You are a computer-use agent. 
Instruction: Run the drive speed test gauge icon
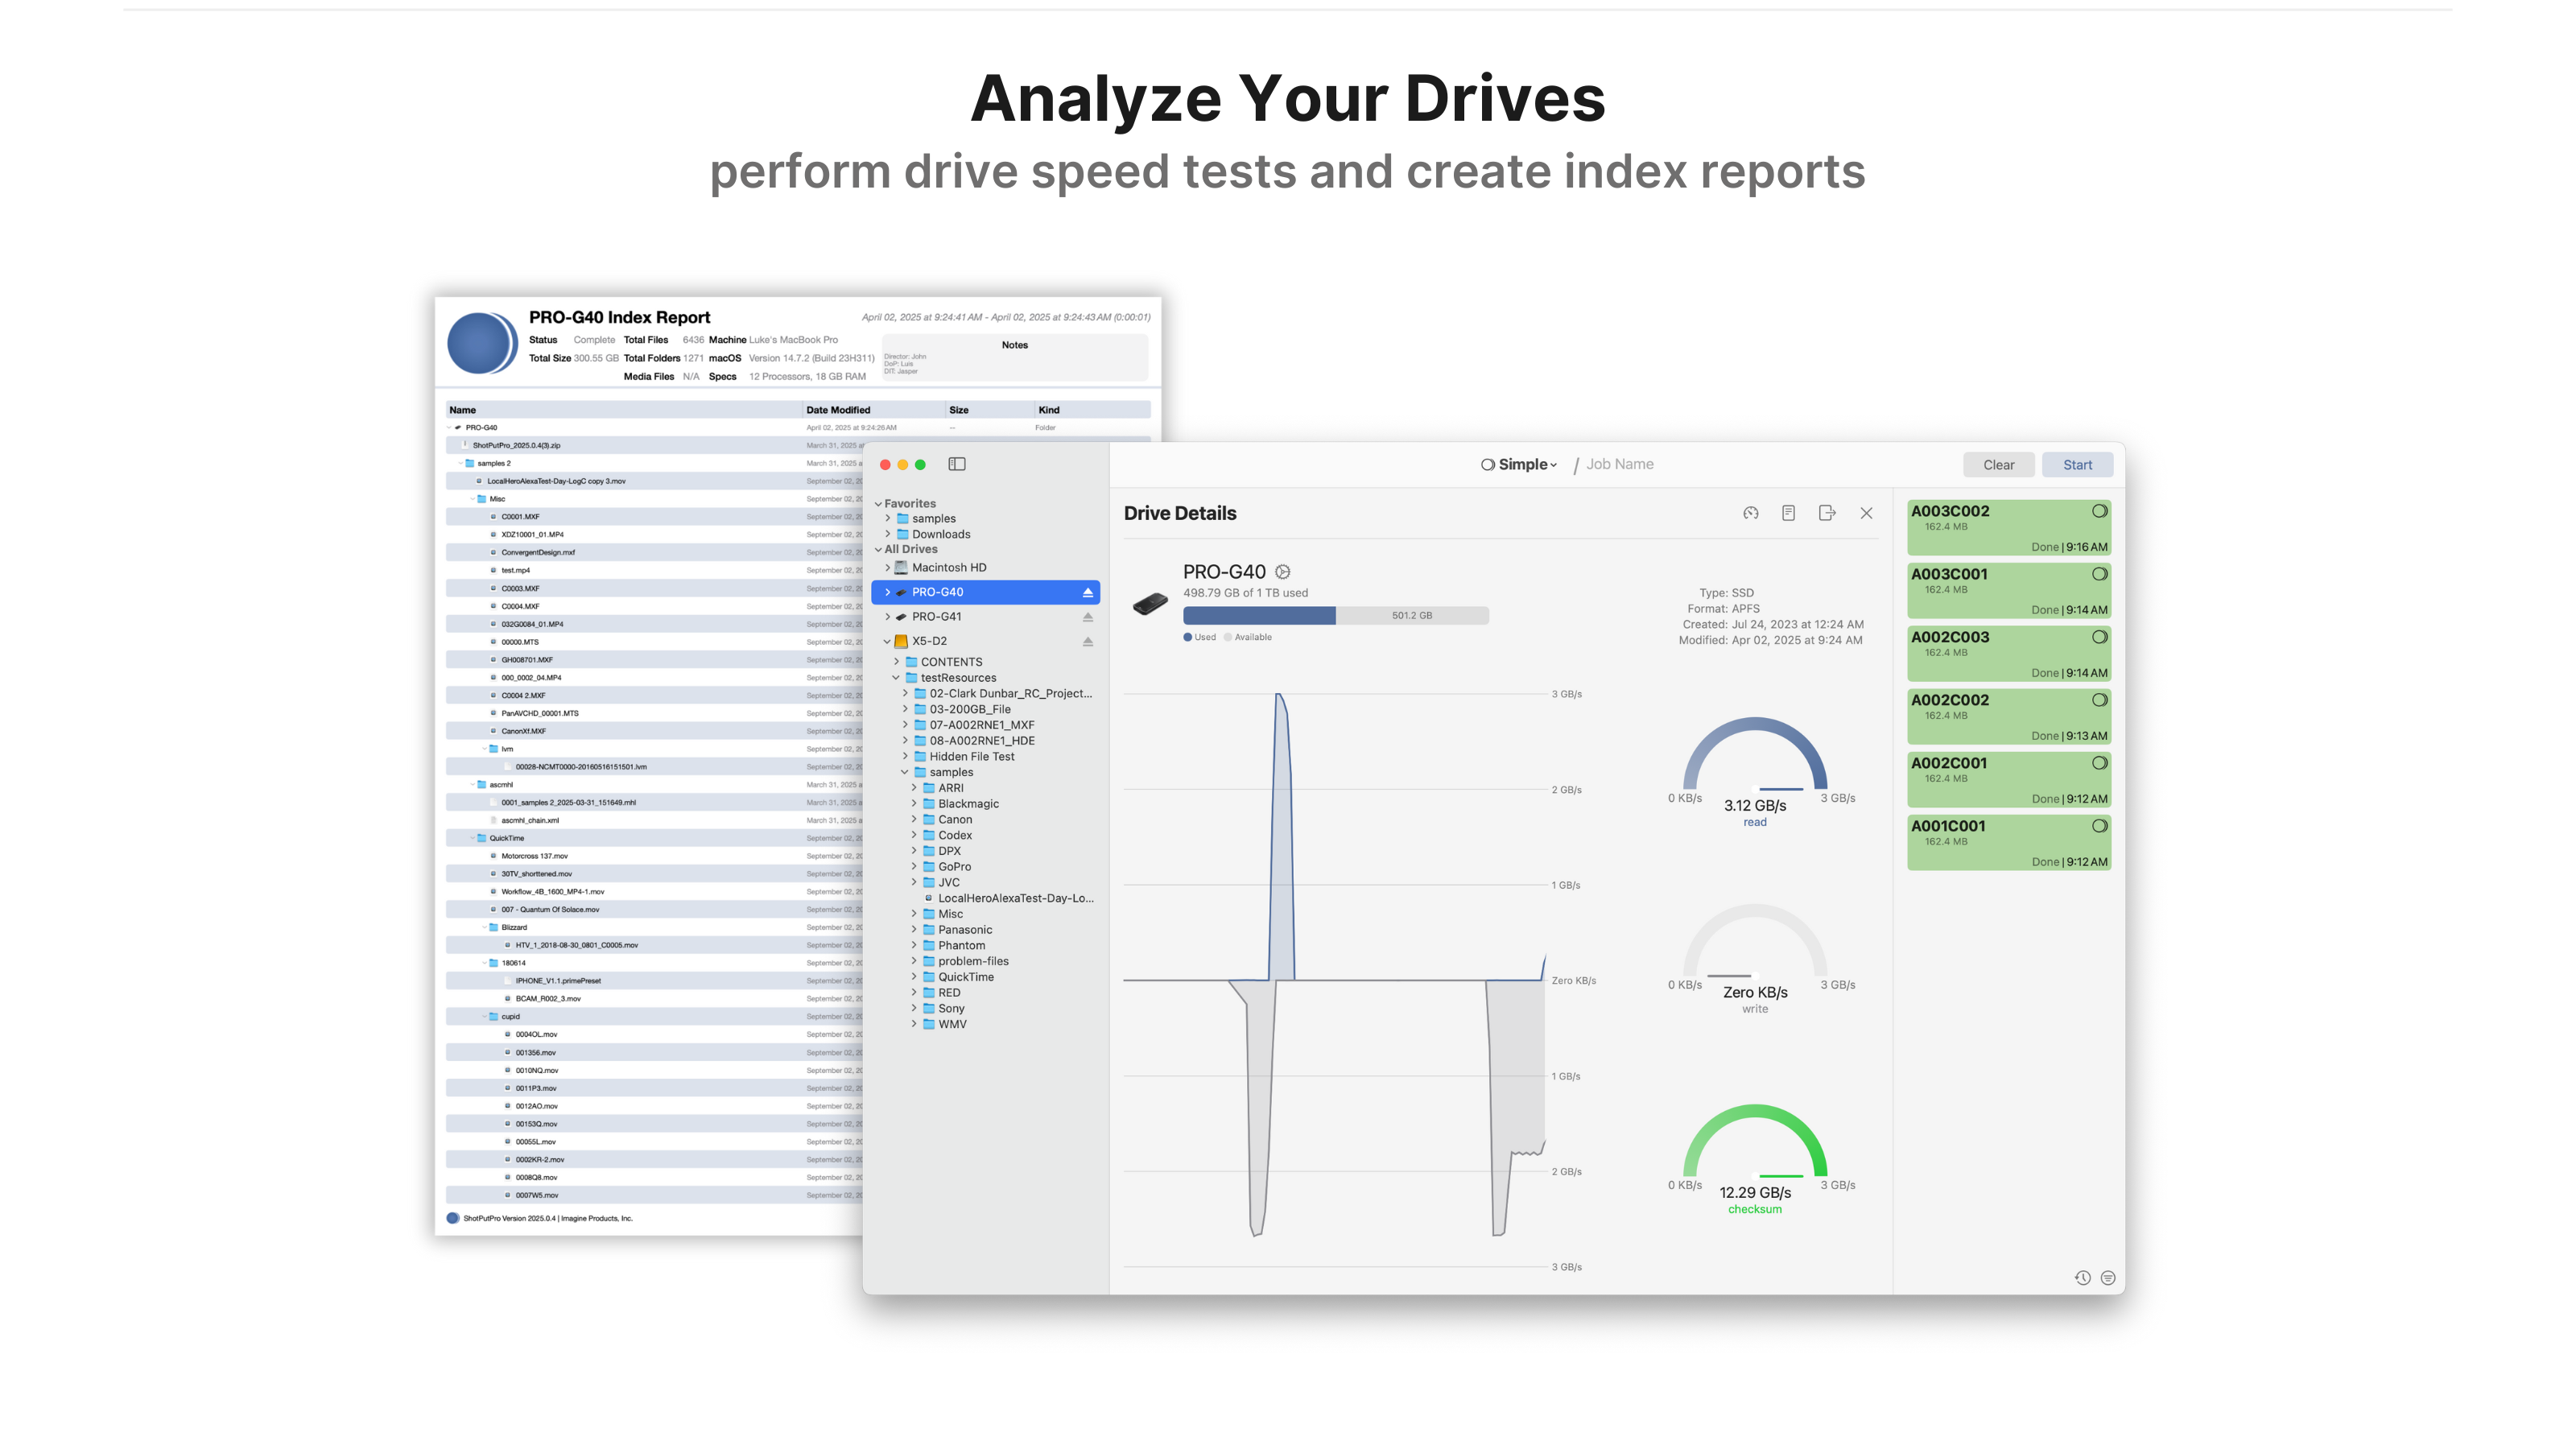point(1750,513)
